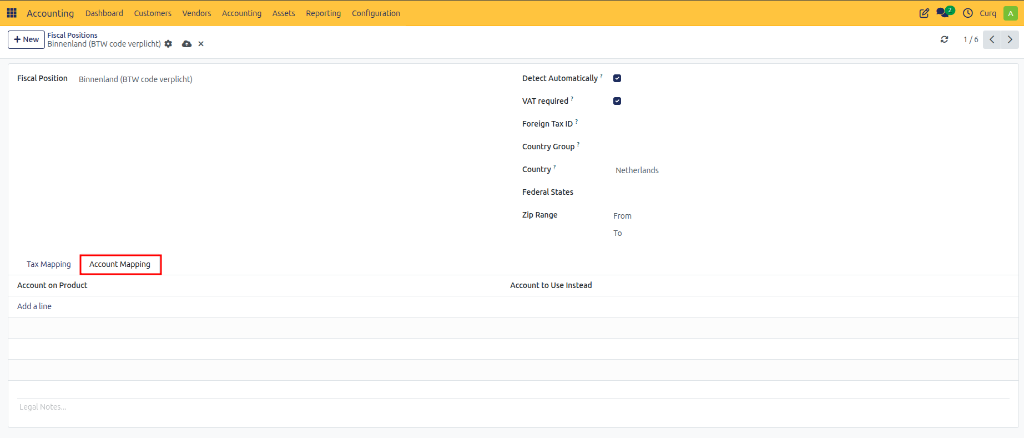Viewport: 1024px width, 438px height.
Task: Open Dashboard menu
Action: (x=104, y=13)
